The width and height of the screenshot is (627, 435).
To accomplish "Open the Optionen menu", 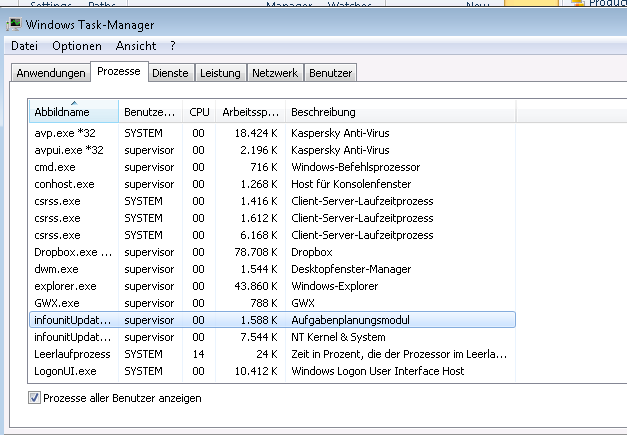I will [77, 46].
